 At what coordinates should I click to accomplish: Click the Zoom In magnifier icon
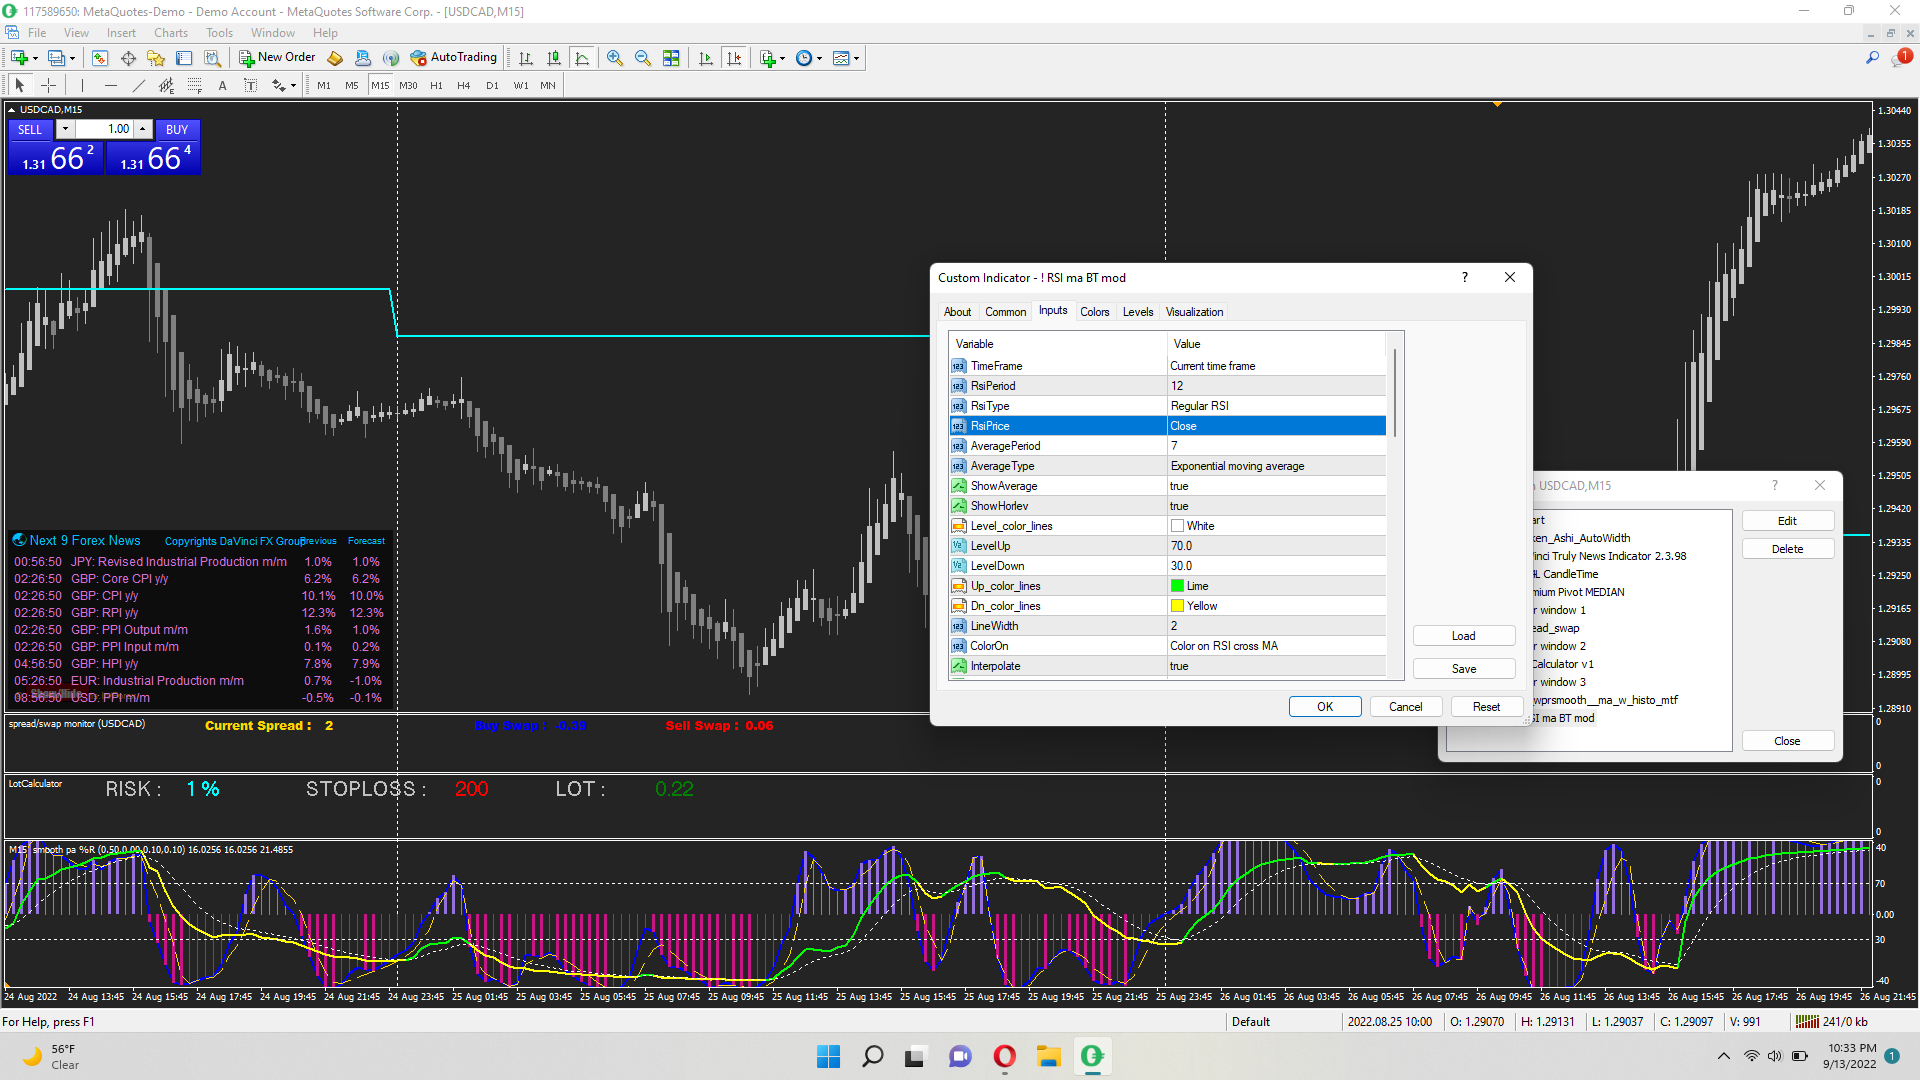point(615,58)
